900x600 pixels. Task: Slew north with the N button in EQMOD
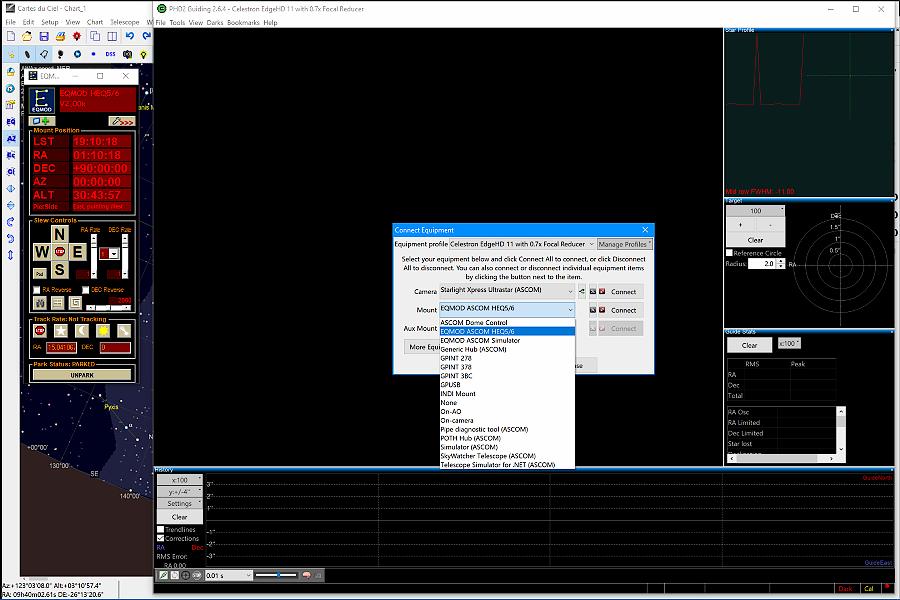pyautogui.click(x=60, y=234)
